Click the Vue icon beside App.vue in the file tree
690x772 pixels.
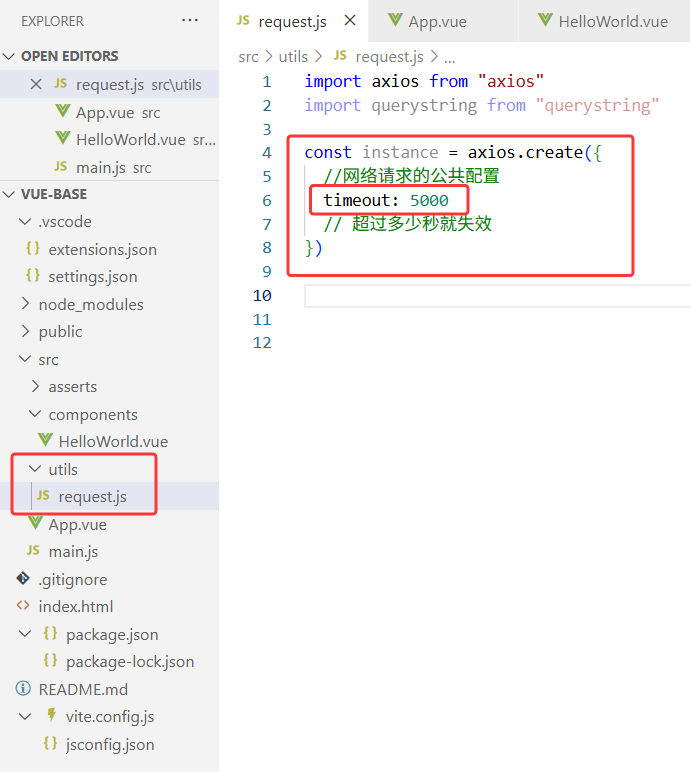click(35, 522)
